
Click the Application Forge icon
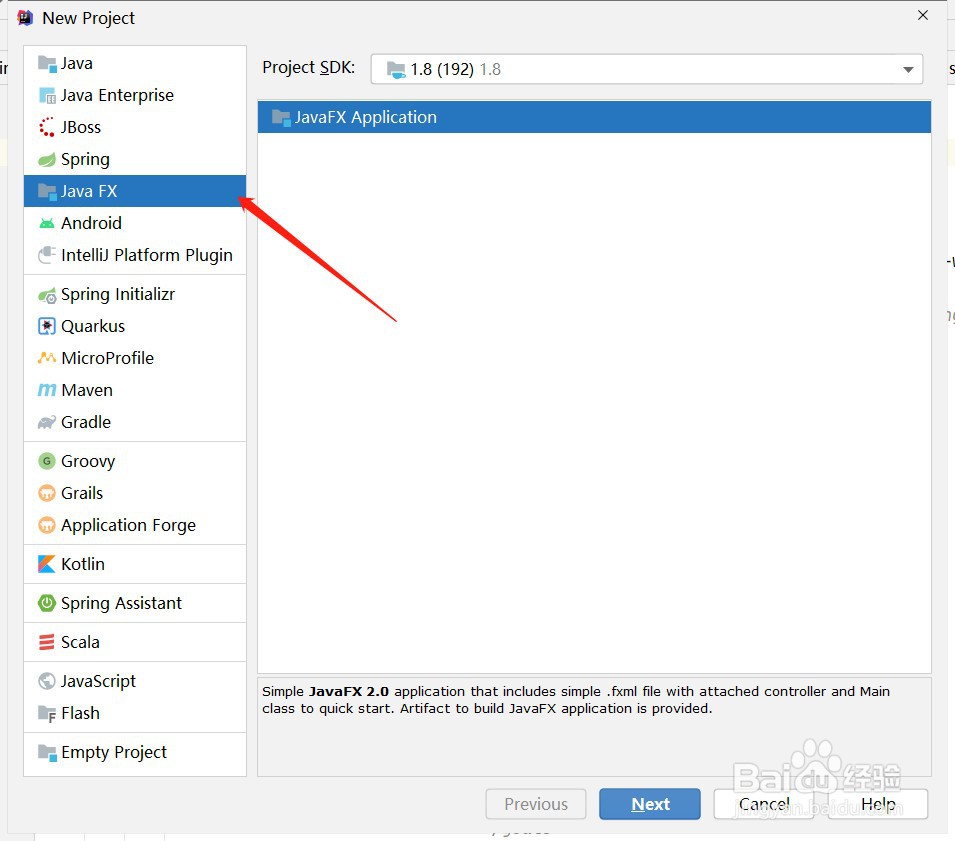click(47, 525)
